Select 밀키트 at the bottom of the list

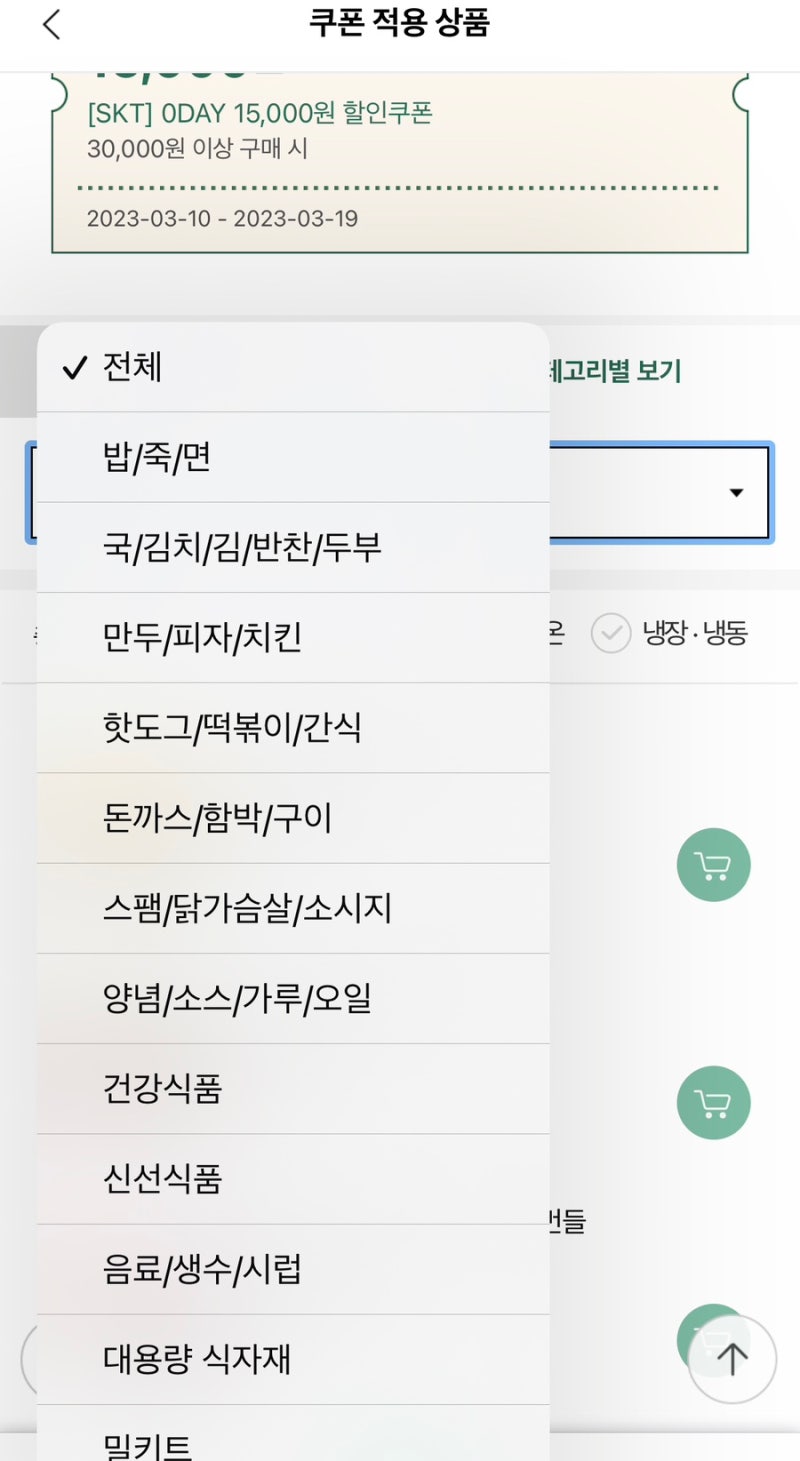tap(146, 1443)
